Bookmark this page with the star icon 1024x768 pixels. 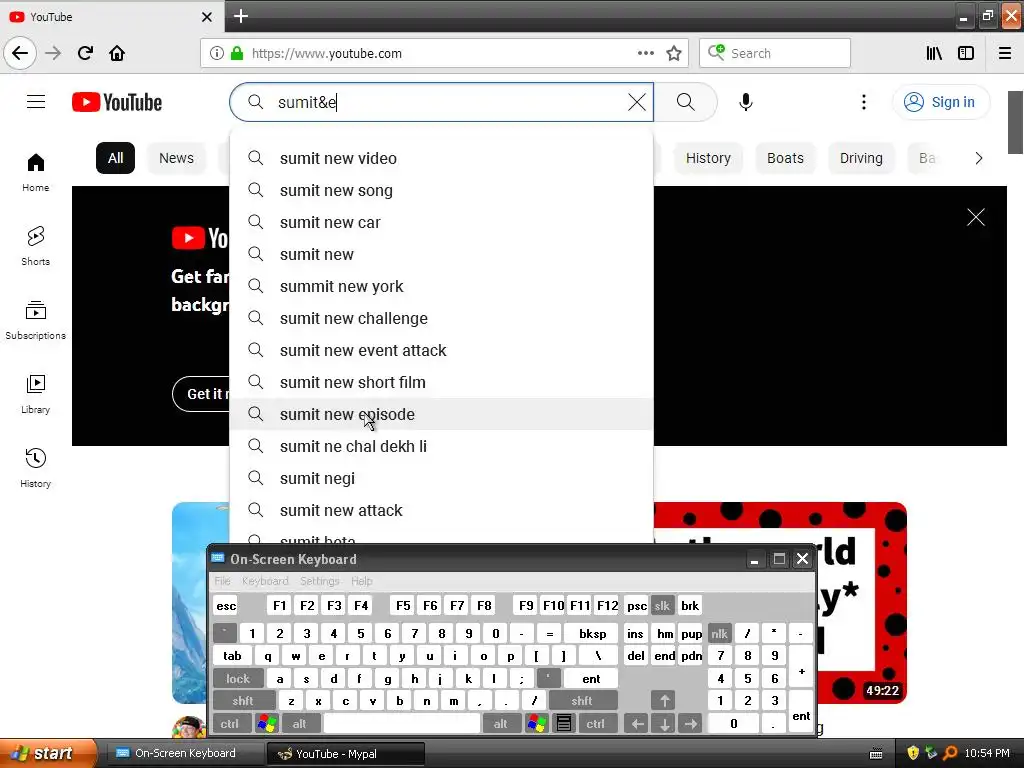coord(674,53)
